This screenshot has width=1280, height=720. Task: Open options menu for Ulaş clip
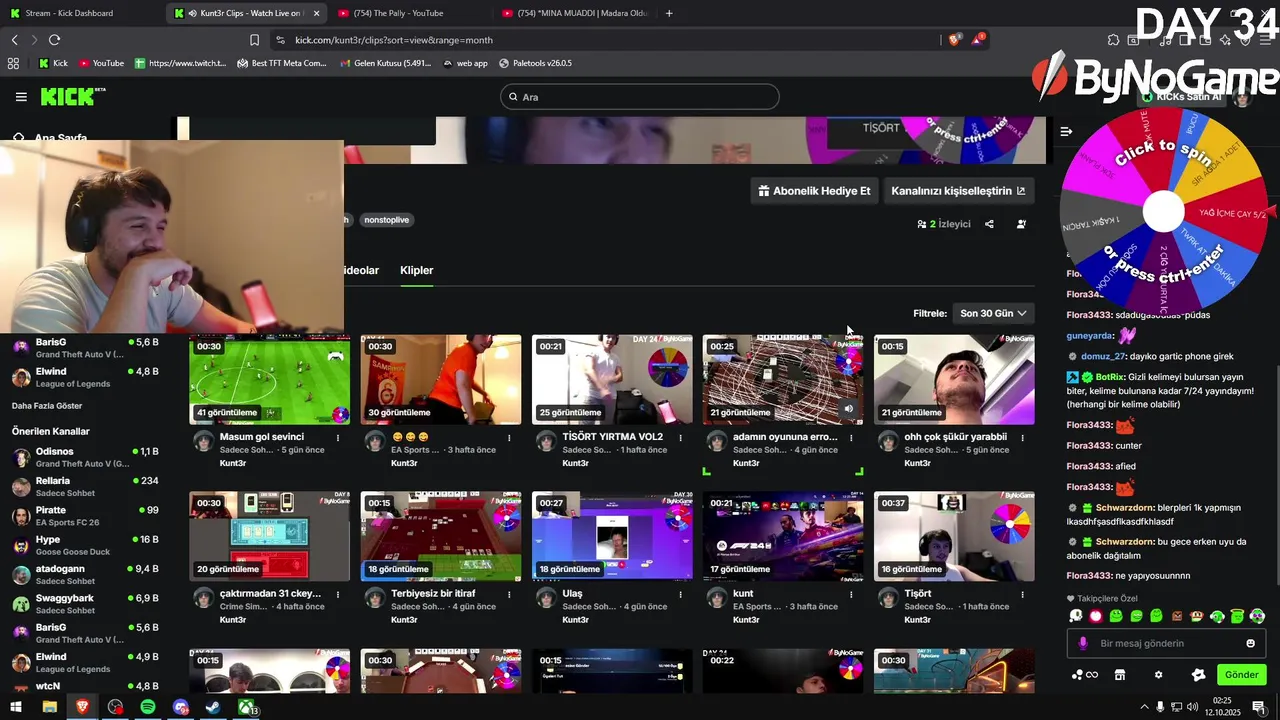(680, 594)
